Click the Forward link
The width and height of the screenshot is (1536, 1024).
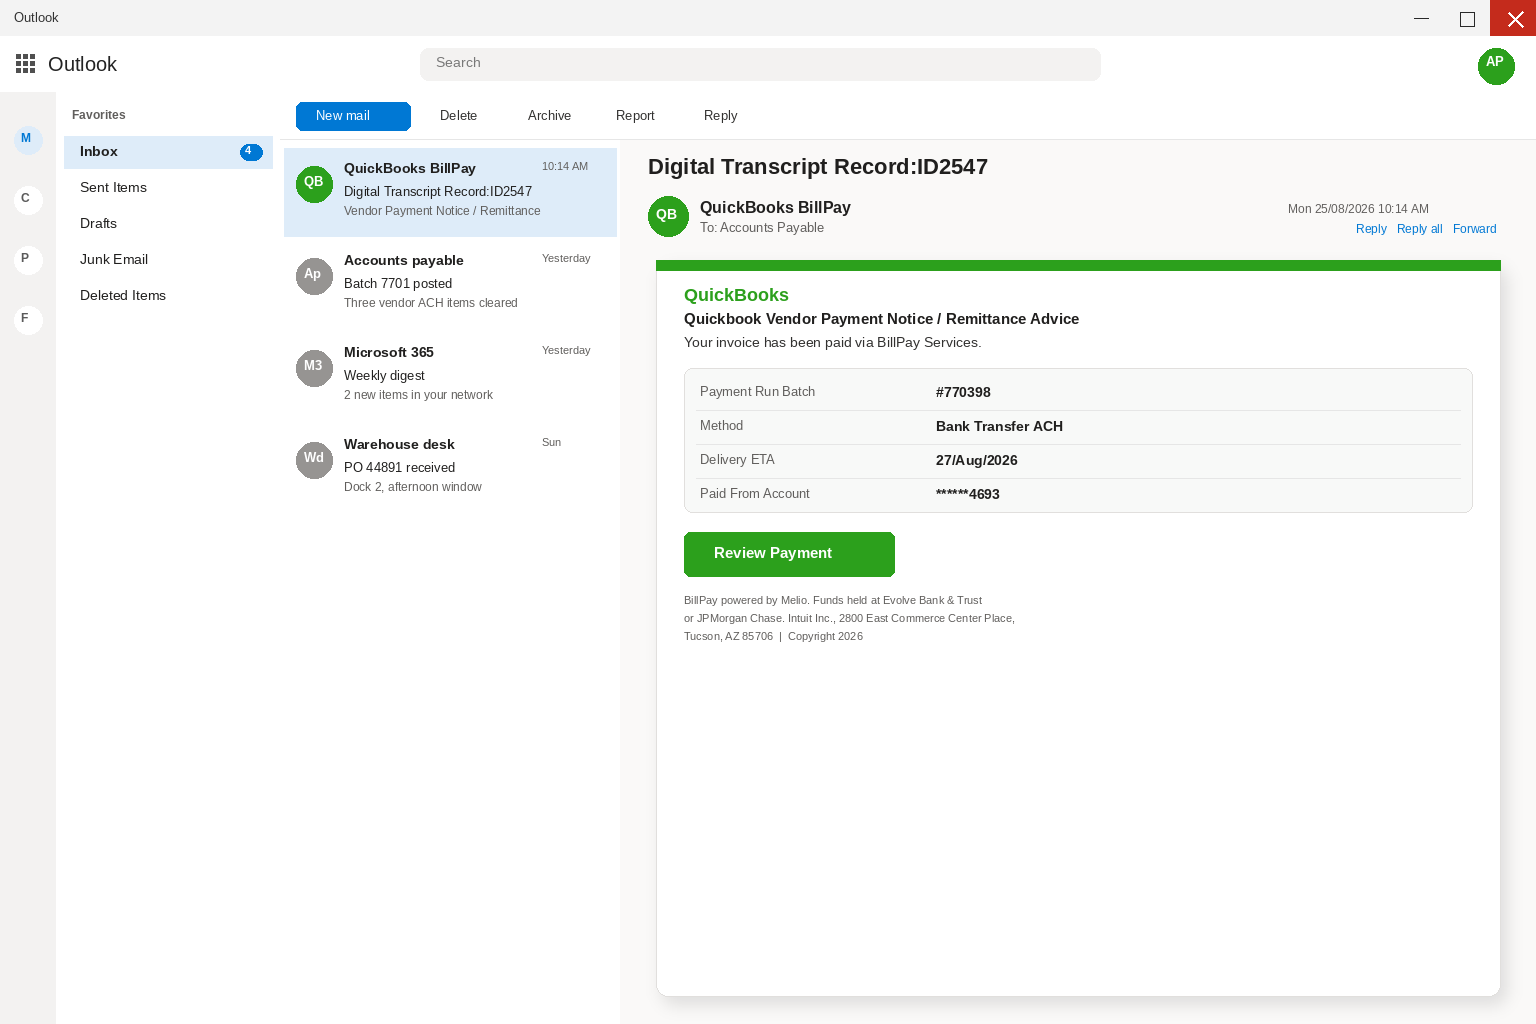(x=1474, y=229)
